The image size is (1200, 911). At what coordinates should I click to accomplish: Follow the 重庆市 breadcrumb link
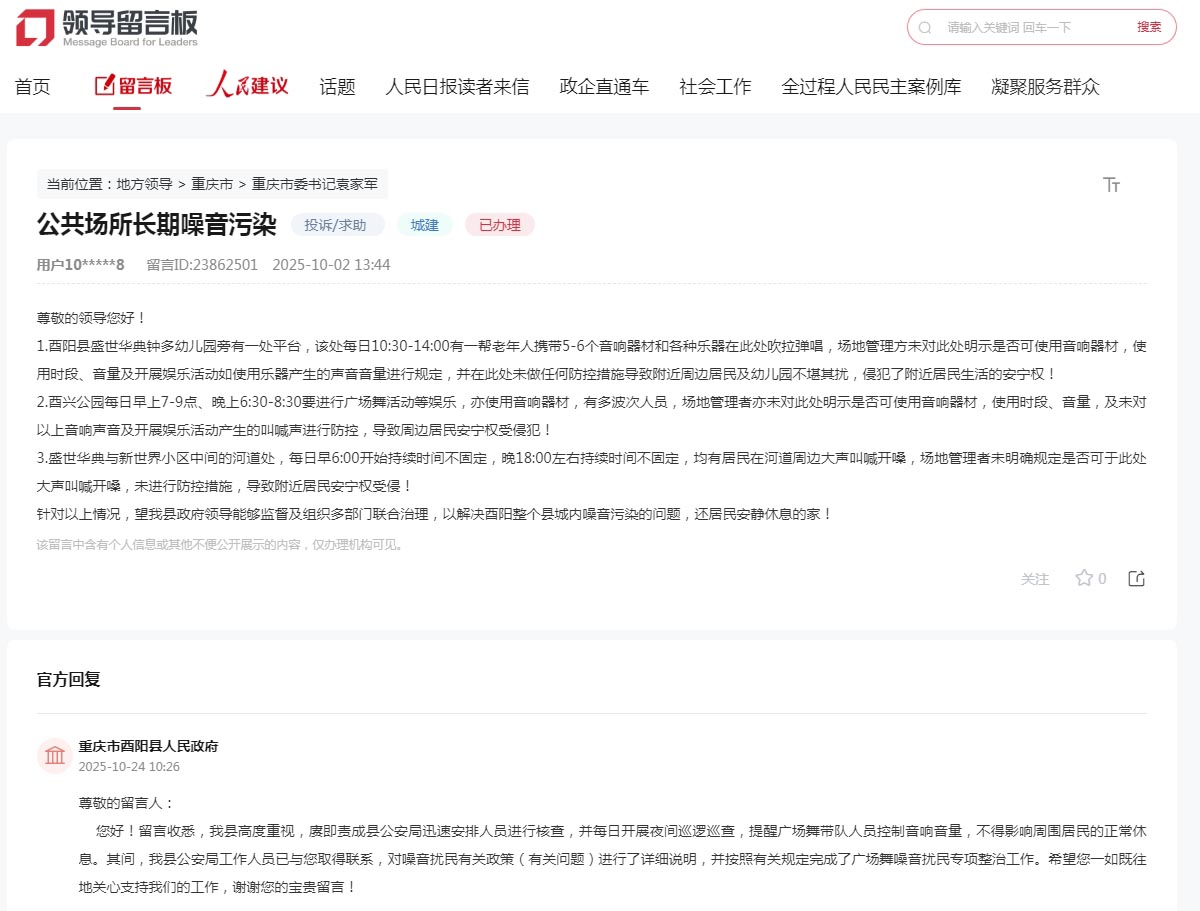tap(212, 184)
